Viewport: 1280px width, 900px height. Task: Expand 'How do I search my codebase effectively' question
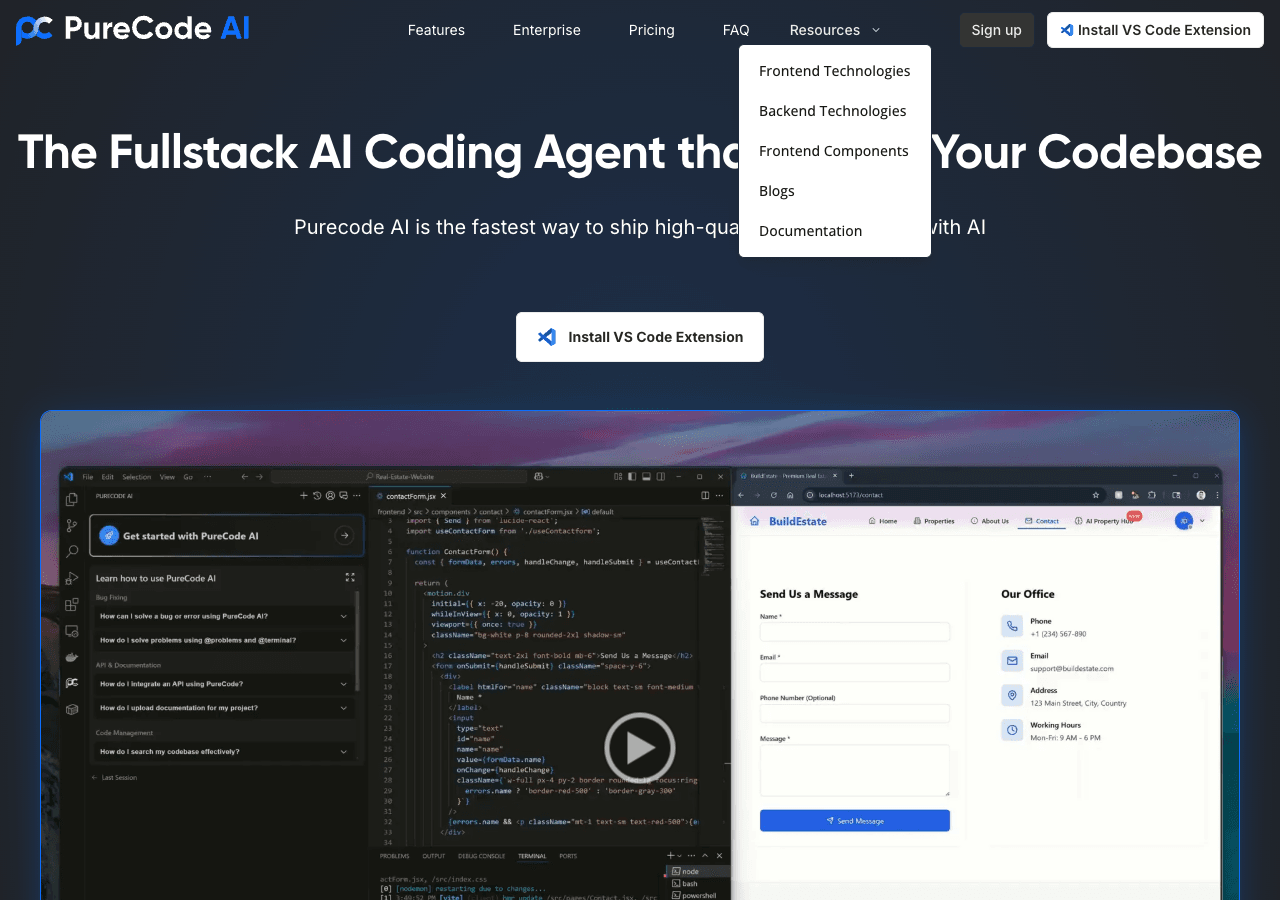pos(224,752)
